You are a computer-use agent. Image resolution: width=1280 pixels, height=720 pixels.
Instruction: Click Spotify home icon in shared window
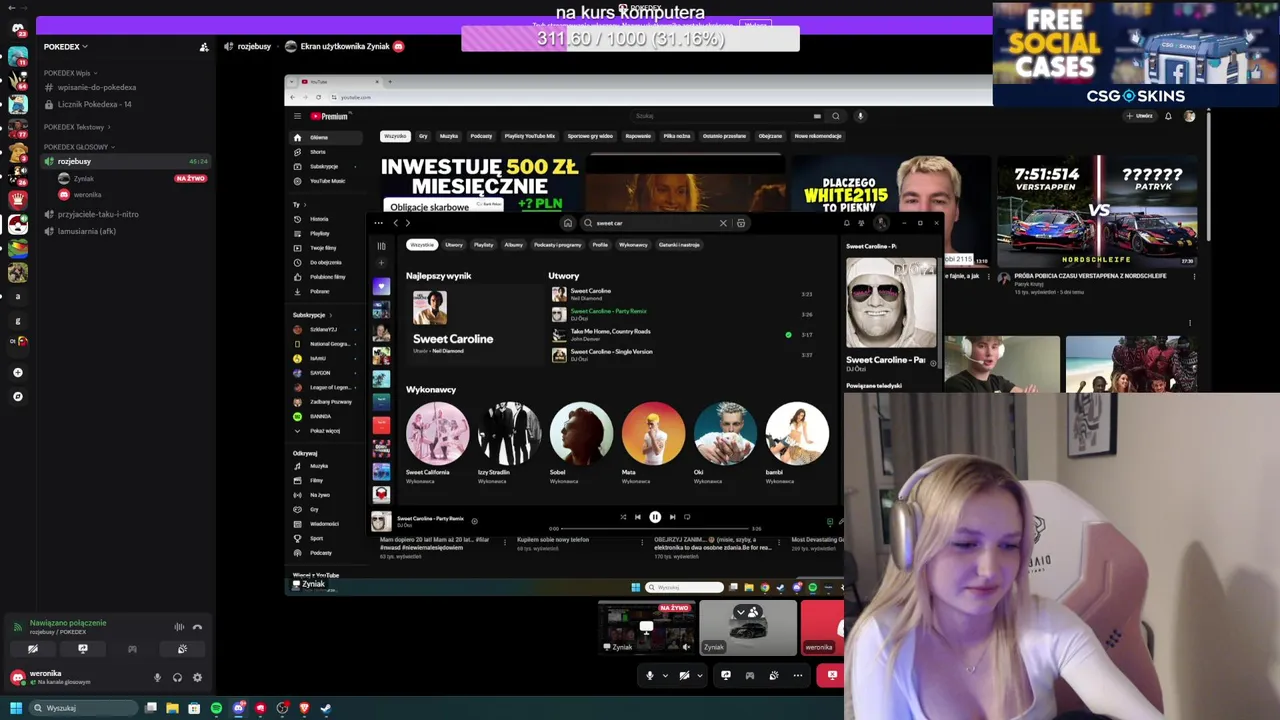568,223
